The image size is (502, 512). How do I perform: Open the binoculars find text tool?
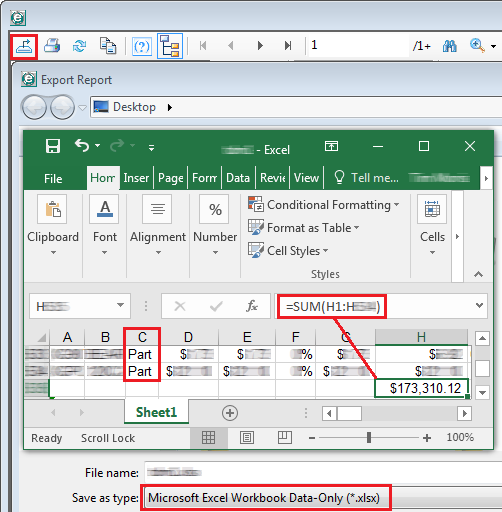click(x=450, y=46)
